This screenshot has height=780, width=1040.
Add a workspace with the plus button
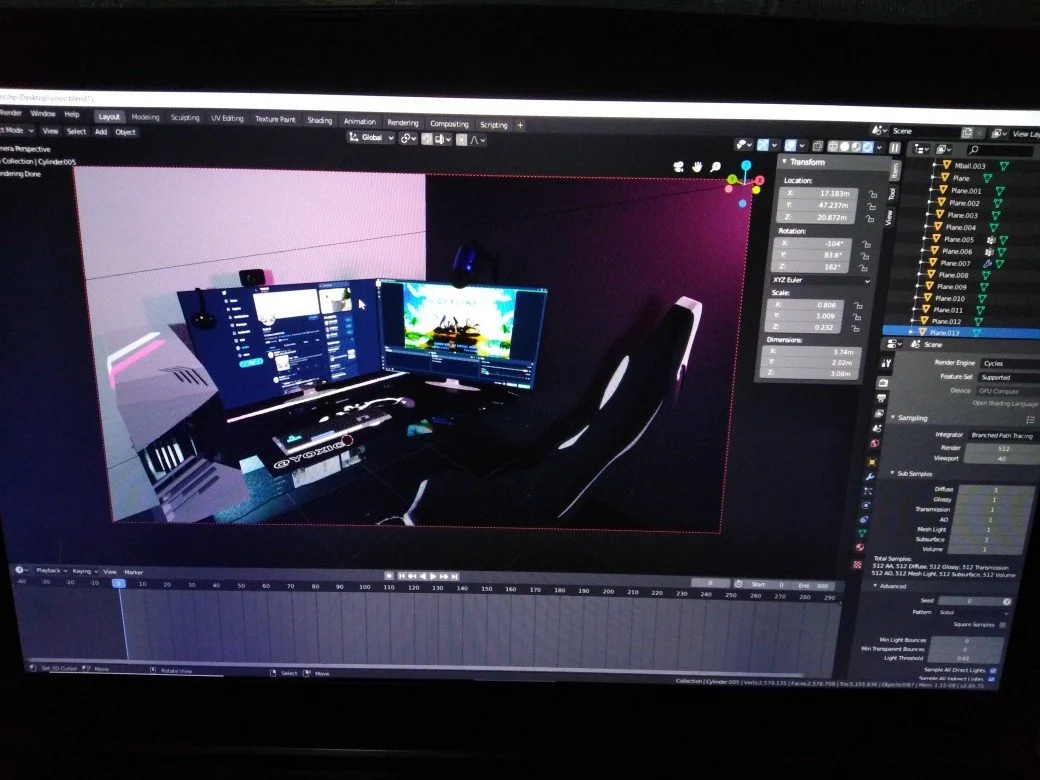tap(520, 125)
